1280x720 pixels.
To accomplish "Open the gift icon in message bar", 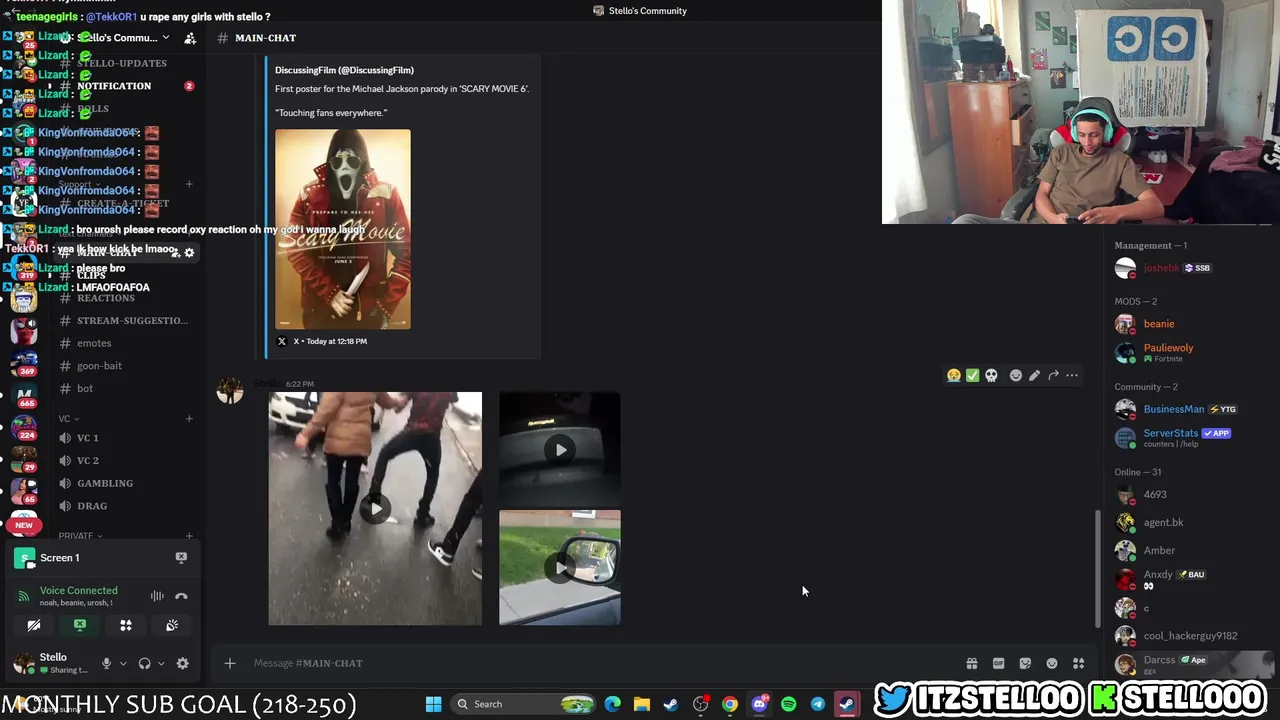I will 971,663.
